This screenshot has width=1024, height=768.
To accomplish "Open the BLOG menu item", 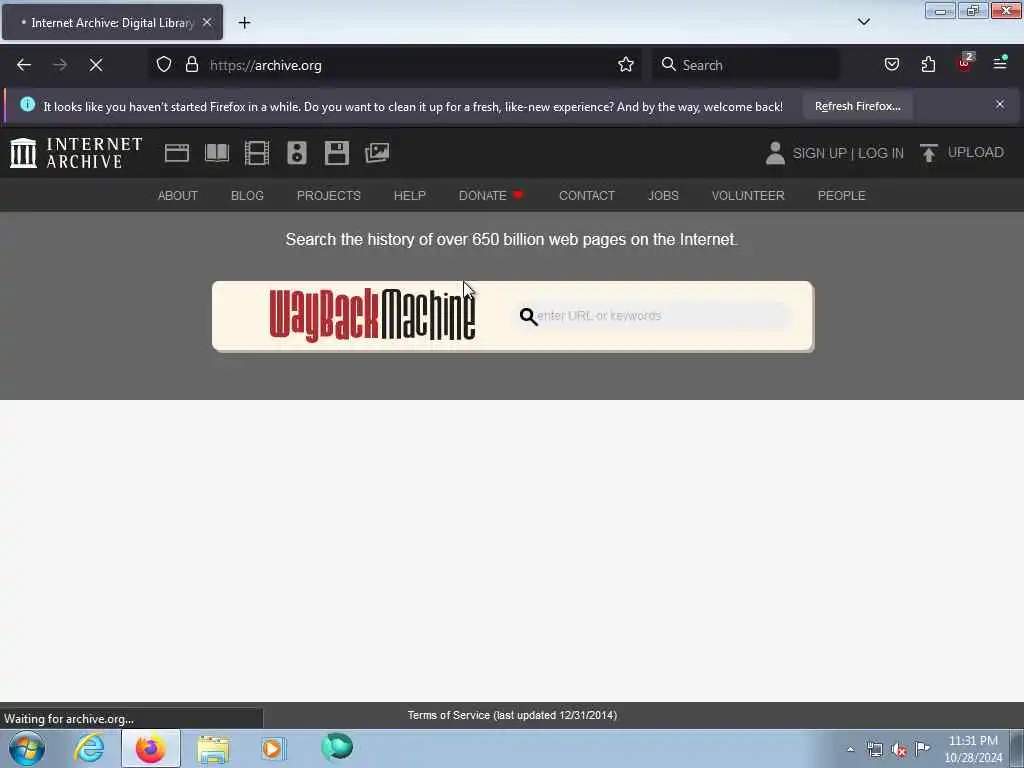I will point(247,195).
